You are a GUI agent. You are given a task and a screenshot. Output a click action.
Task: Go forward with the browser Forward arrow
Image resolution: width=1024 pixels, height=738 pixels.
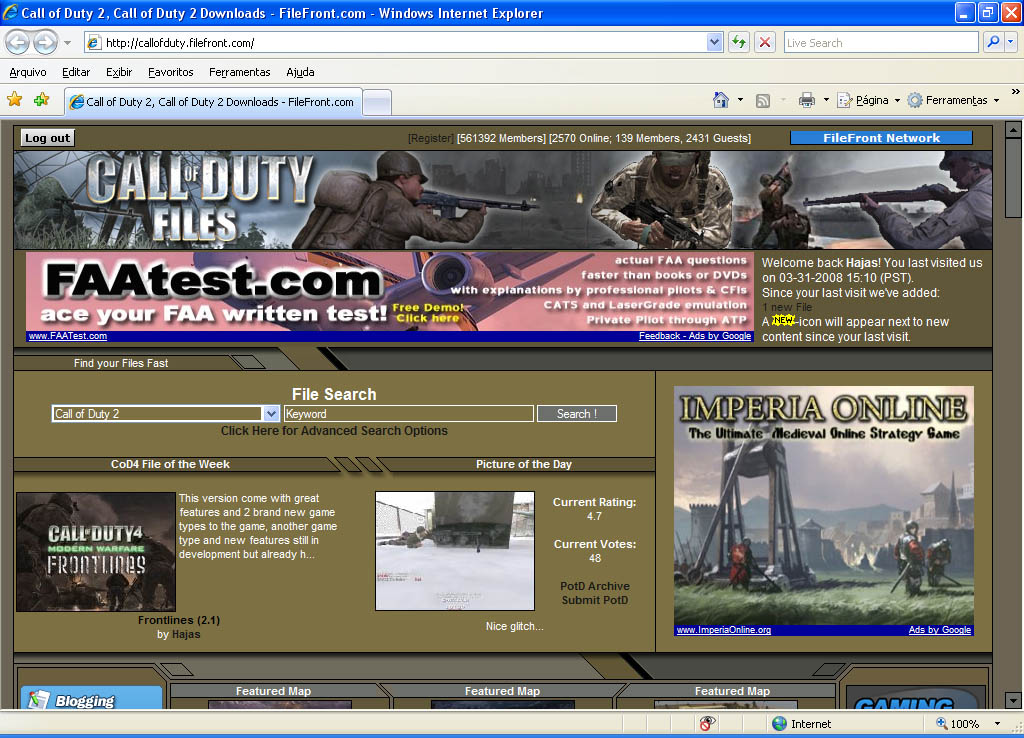click(45, 43)
